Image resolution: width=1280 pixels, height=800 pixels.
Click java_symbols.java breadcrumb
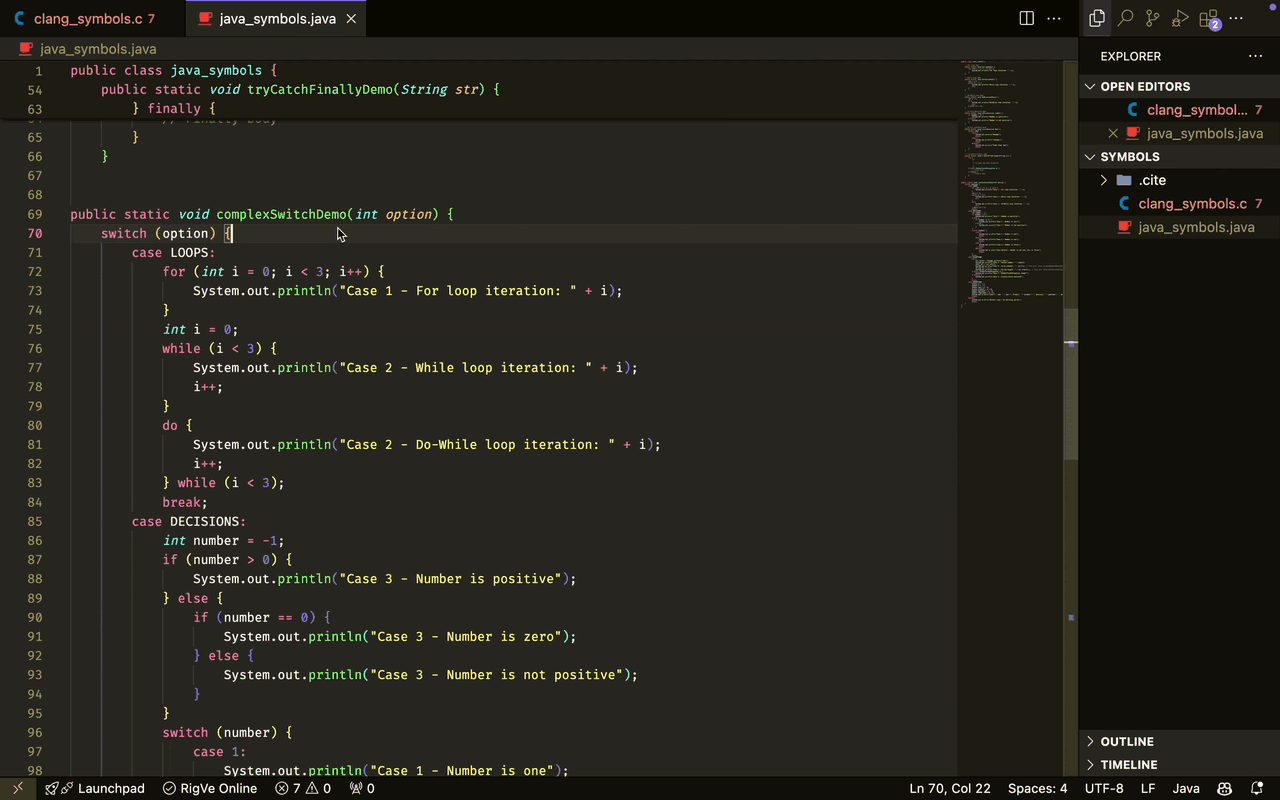(x=98, y=48)
